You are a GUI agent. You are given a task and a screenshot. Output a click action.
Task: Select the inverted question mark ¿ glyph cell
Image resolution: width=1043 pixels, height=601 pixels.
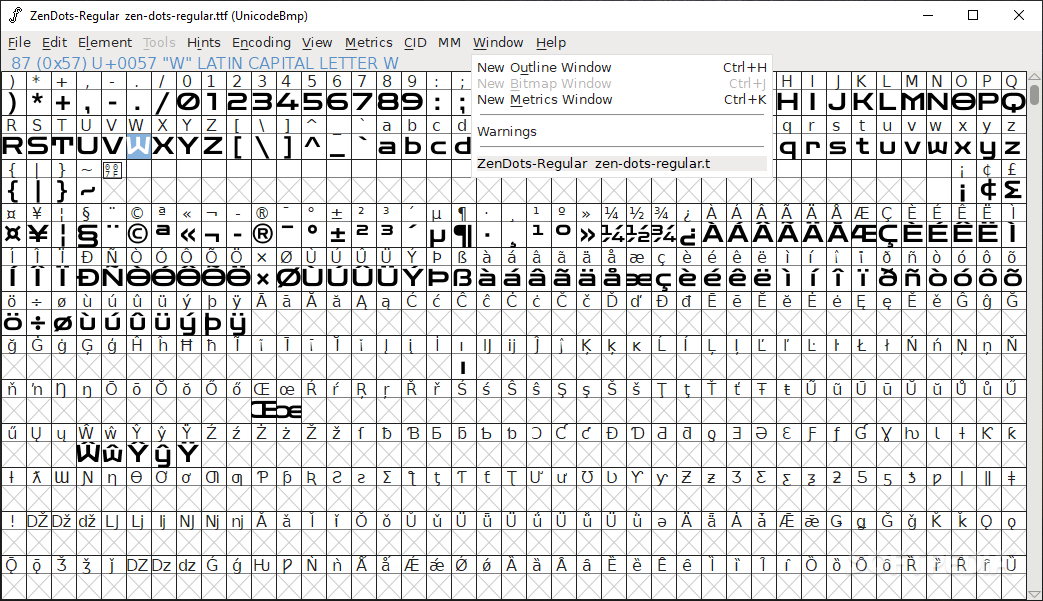(x=687, y=234)
